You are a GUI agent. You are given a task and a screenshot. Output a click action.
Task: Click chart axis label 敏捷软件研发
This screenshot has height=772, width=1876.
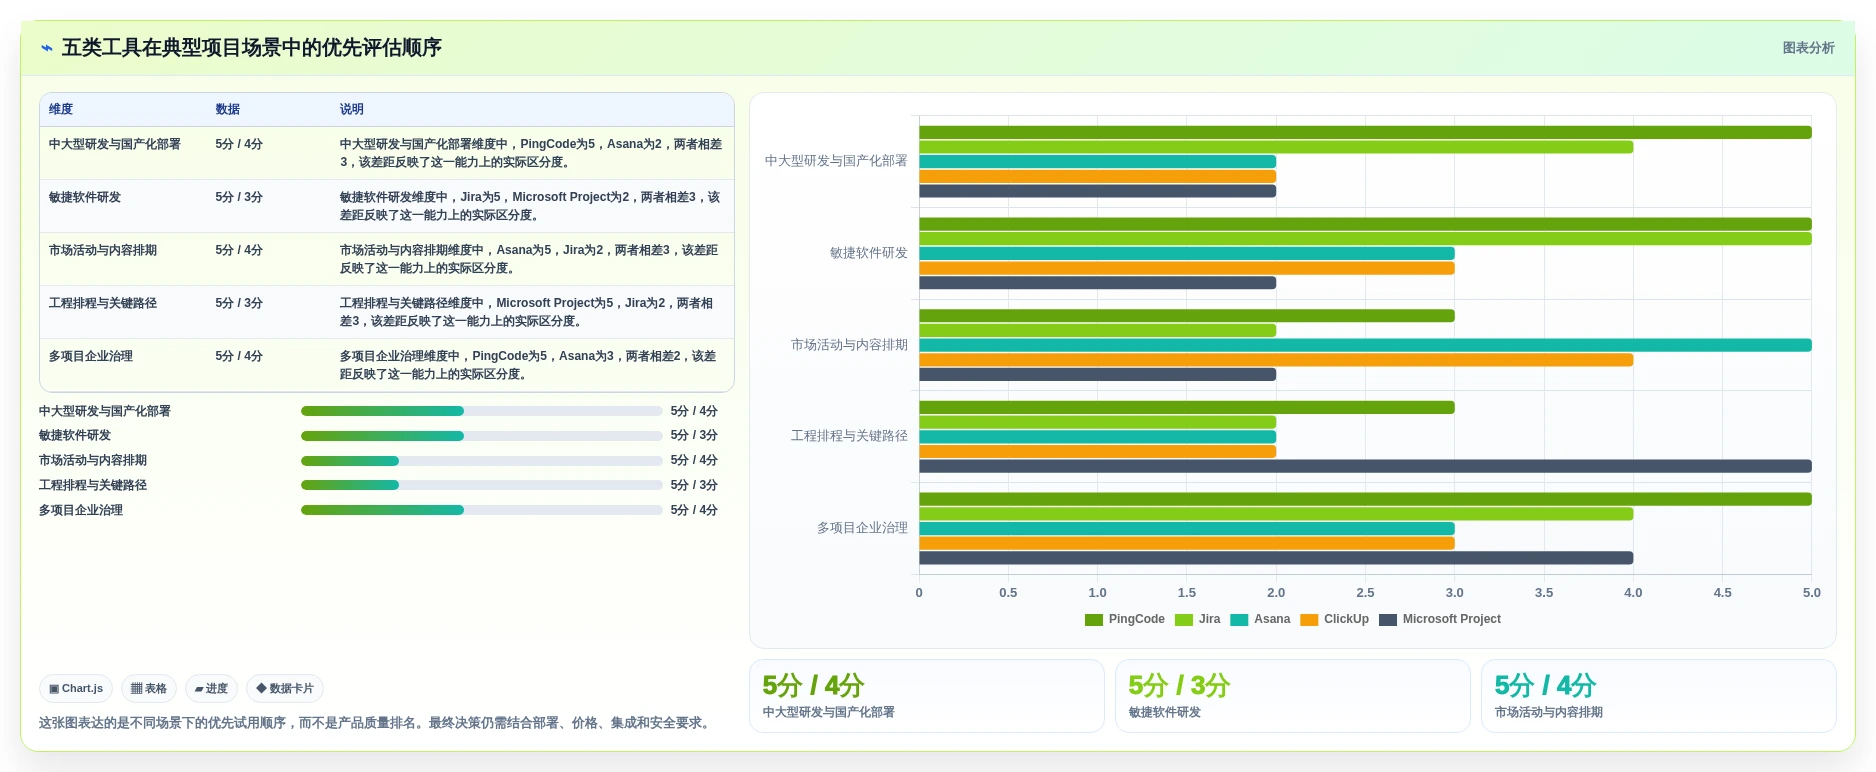click(x=869, y=253)
